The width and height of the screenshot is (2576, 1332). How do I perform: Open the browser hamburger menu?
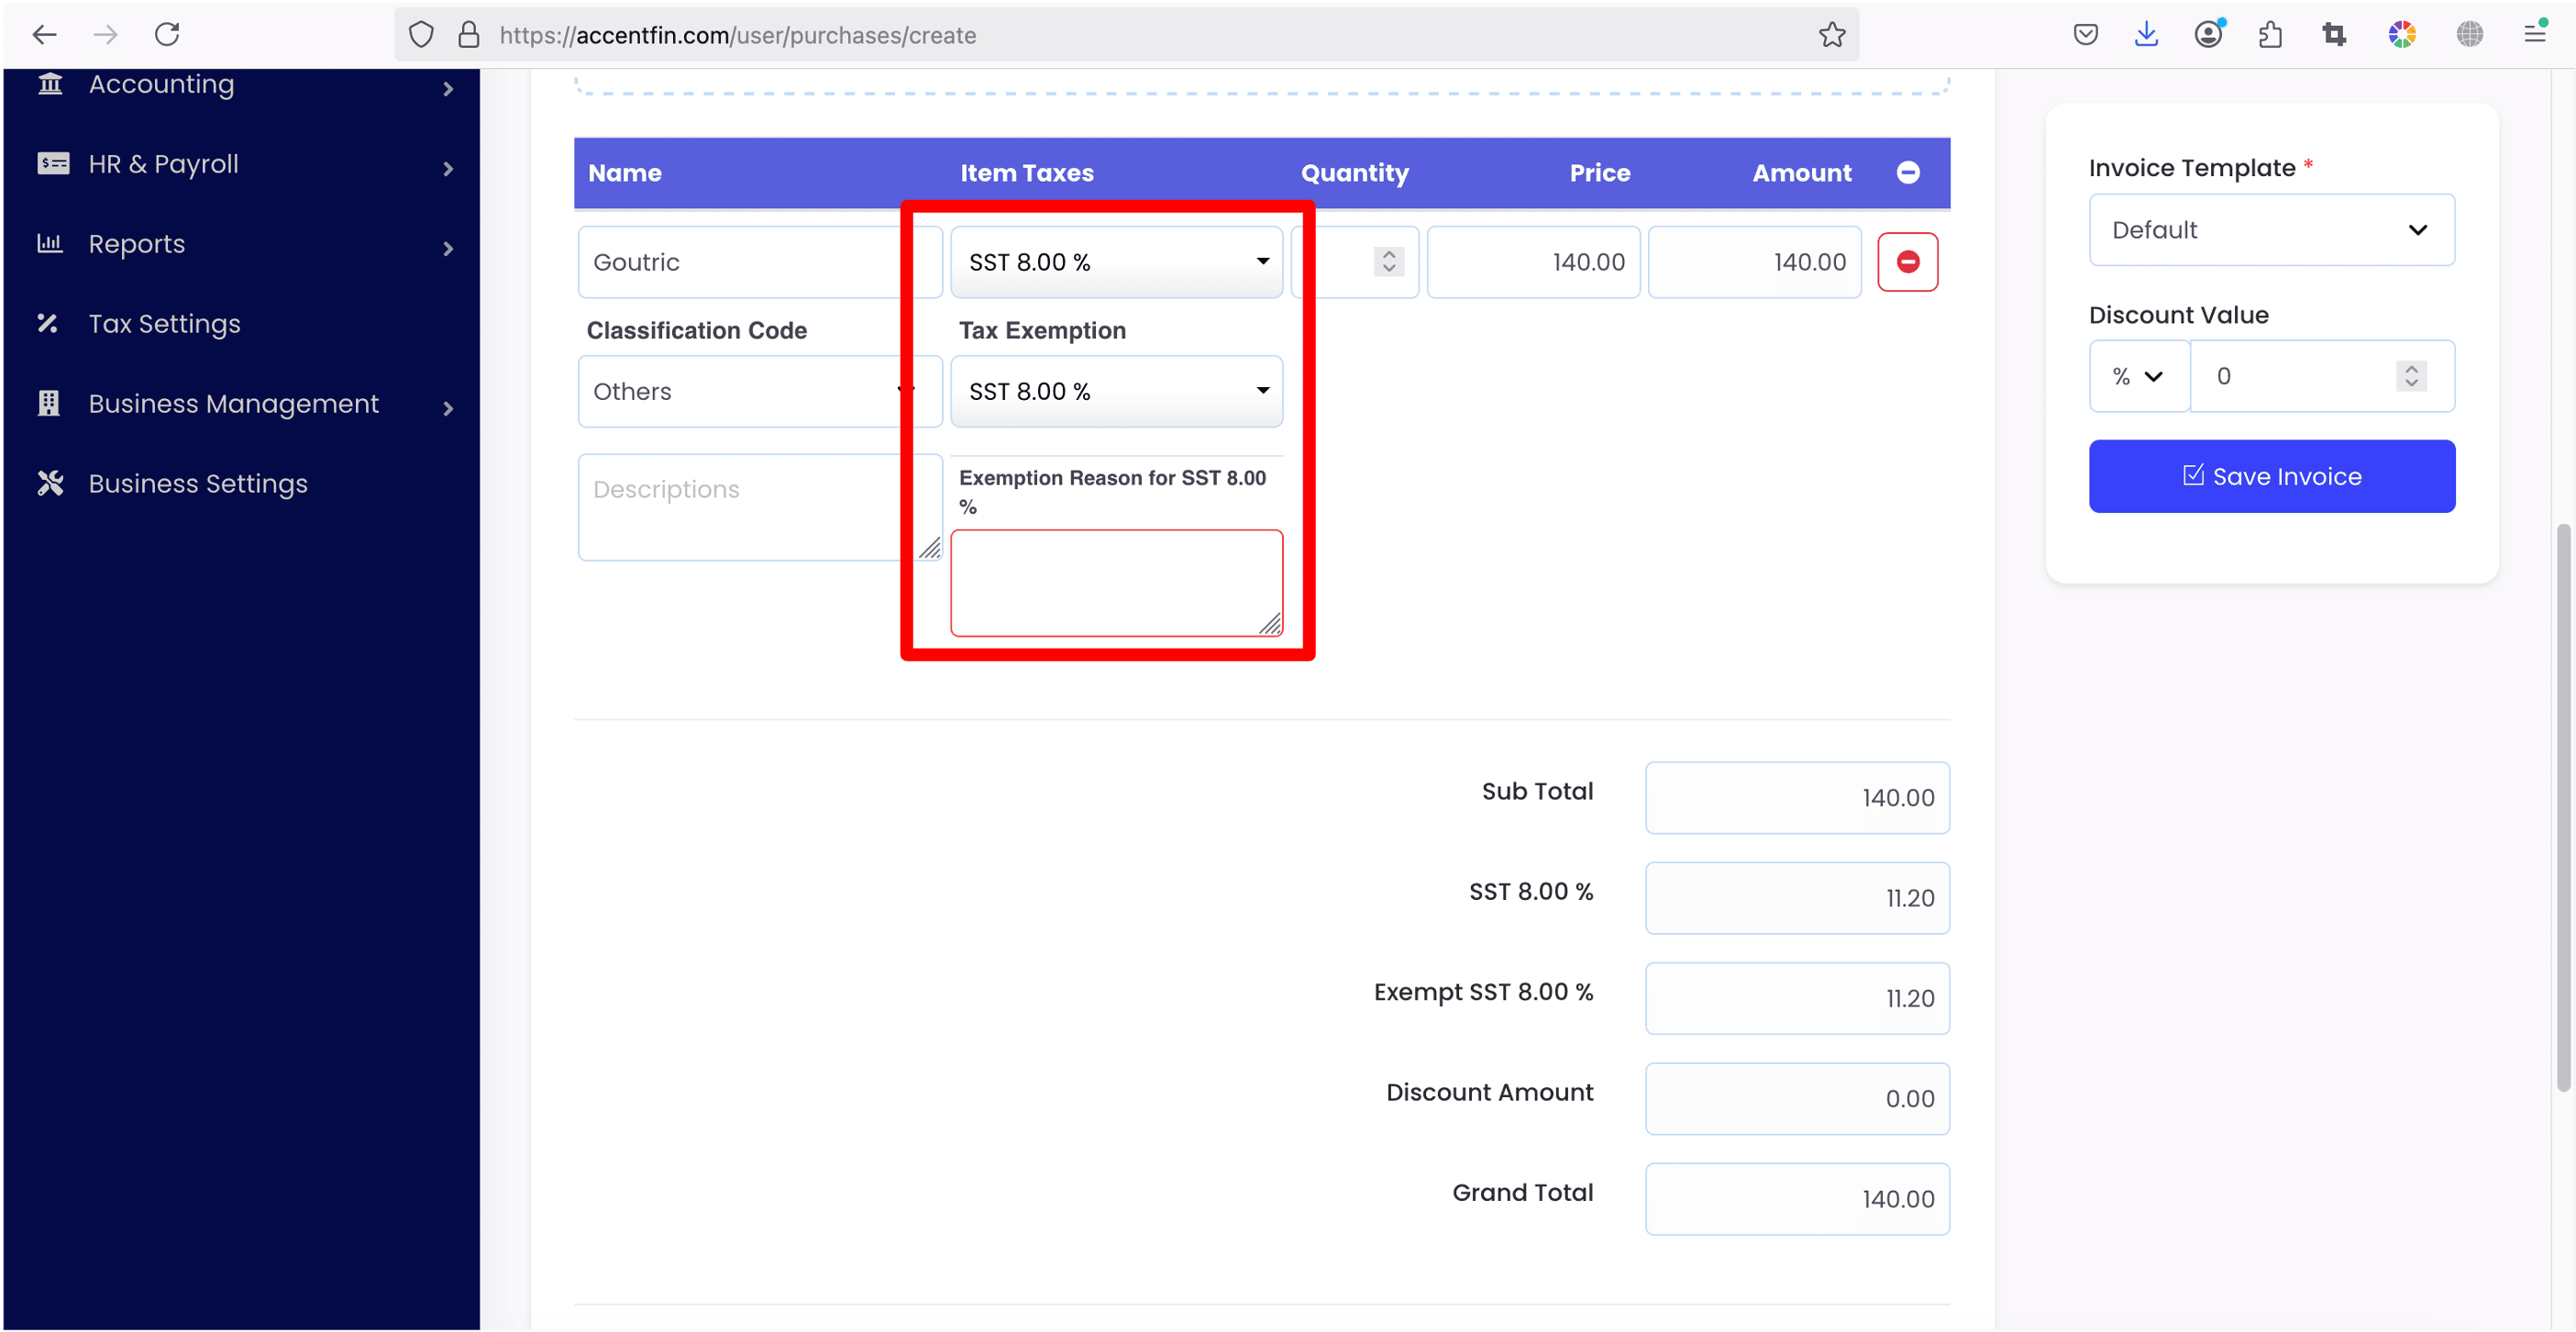[x=2535, y=35]
